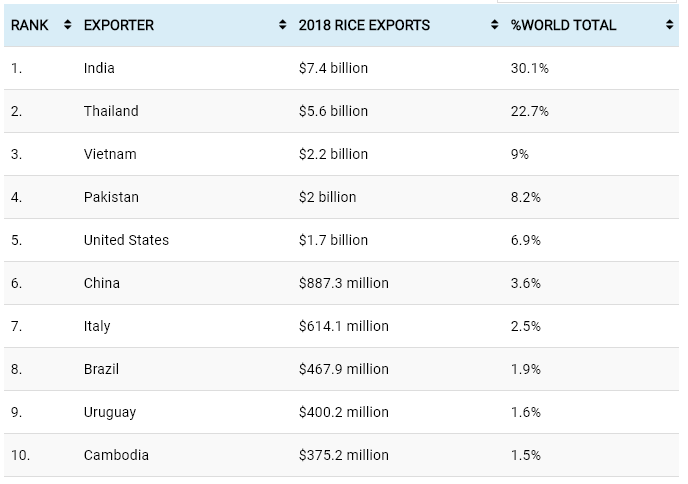Select the $887.3 million value cell

(343, 283)
